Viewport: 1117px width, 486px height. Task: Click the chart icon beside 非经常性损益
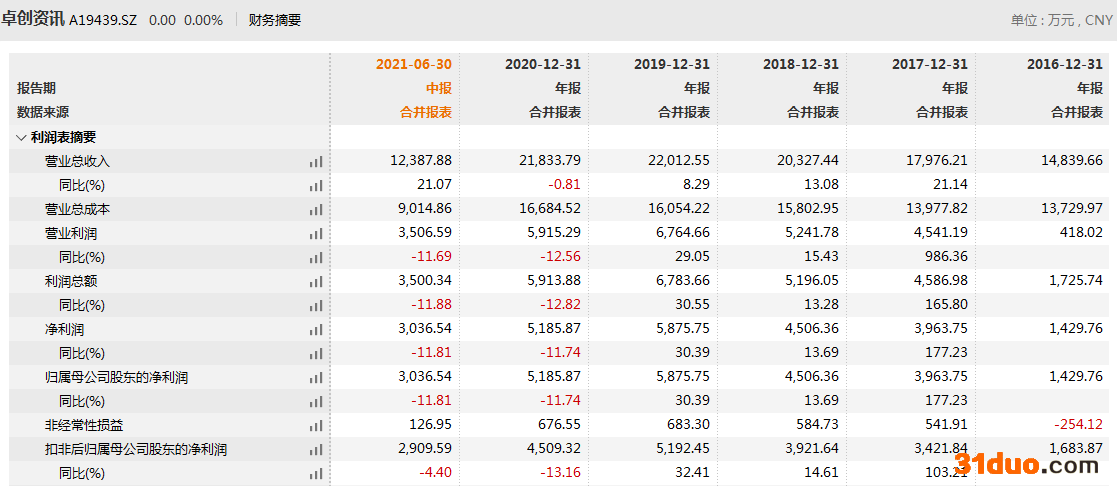point(316,425)
